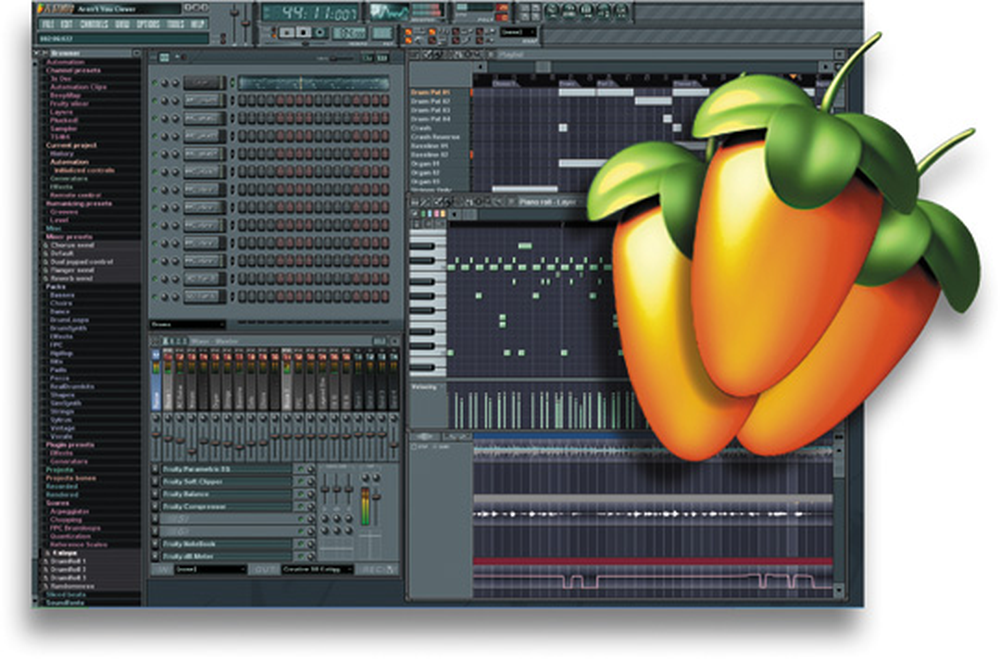Show the step sequencer shortcut button

568,11
